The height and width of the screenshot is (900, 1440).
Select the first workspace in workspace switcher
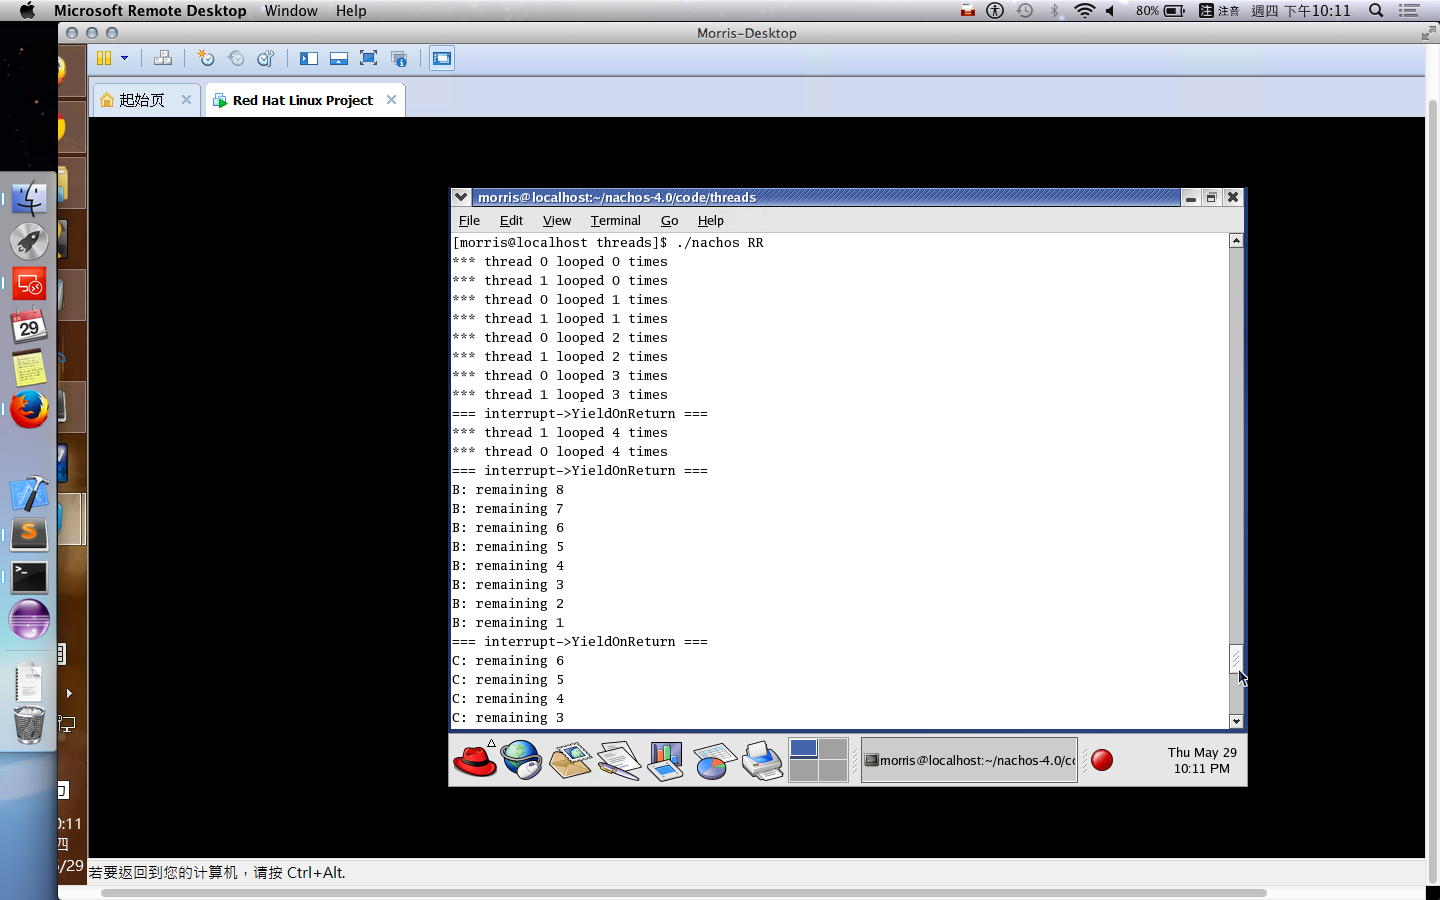[x=803, y=748]
